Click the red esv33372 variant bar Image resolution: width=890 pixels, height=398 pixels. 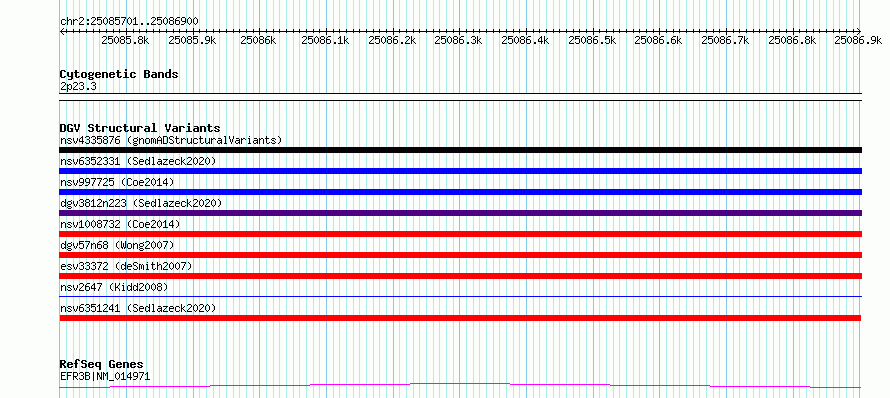461,276
